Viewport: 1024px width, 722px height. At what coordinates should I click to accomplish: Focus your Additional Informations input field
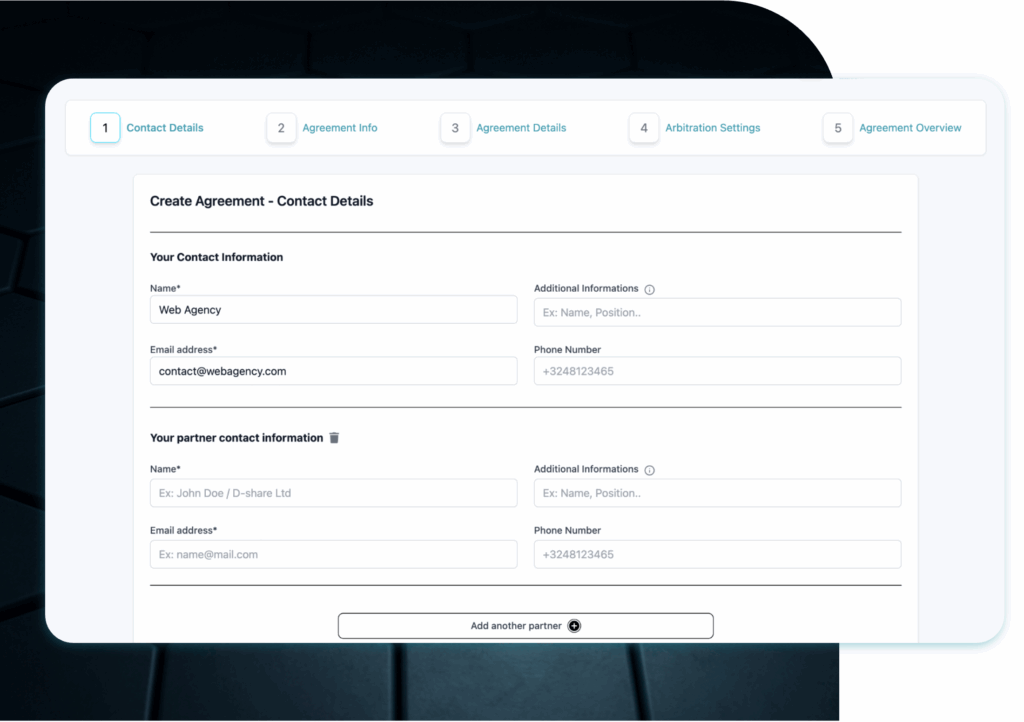717,312
